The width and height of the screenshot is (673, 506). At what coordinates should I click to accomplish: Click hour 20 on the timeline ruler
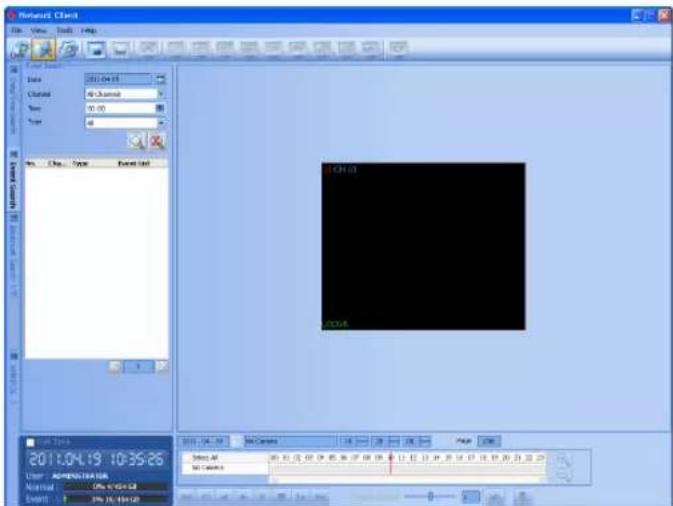point(506,458)
